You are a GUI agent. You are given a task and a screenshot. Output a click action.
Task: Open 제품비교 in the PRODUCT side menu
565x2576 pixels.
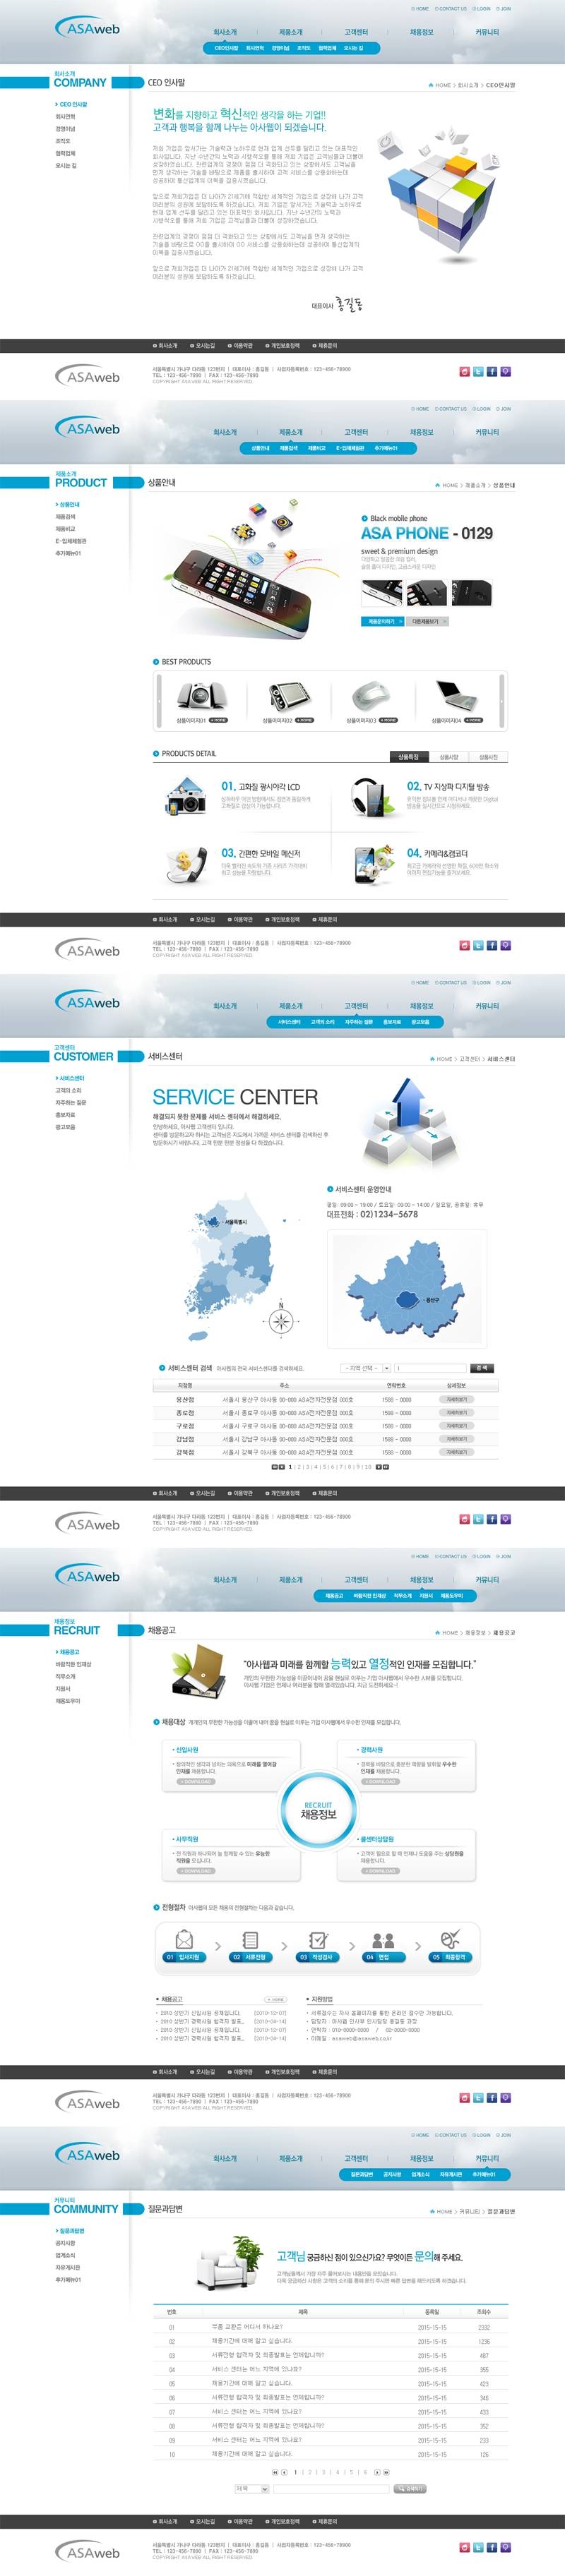[65, 529]
